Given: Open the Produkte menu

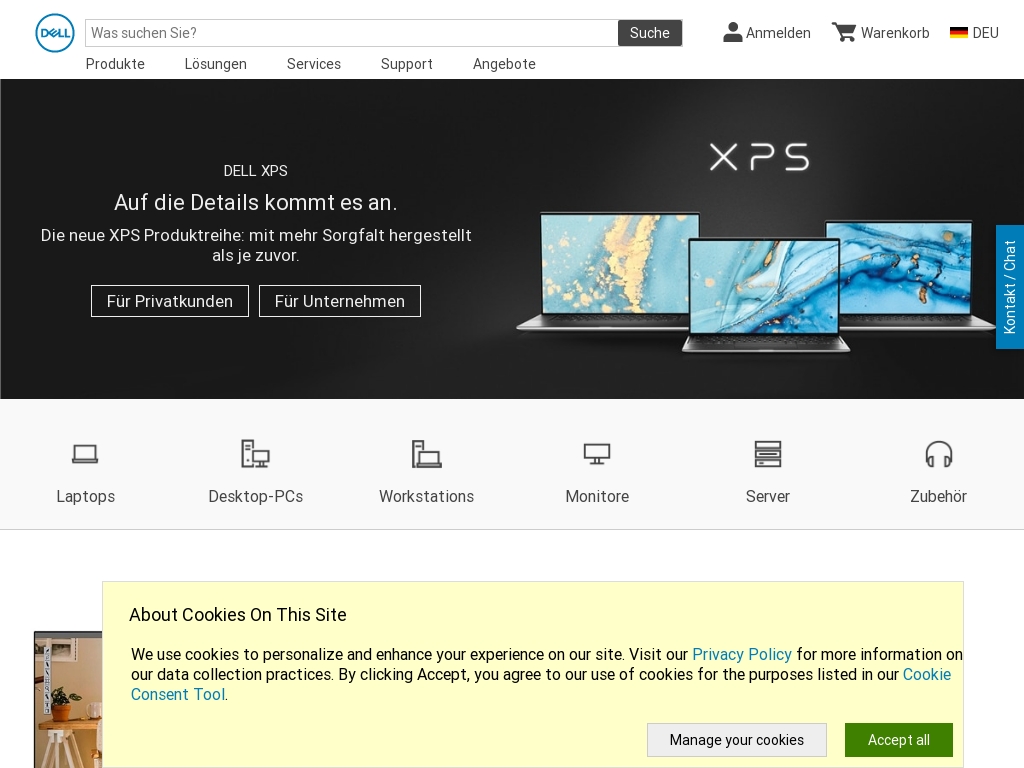Looking at the screenshot, I should pyautogui.click(x=115, y=64).
